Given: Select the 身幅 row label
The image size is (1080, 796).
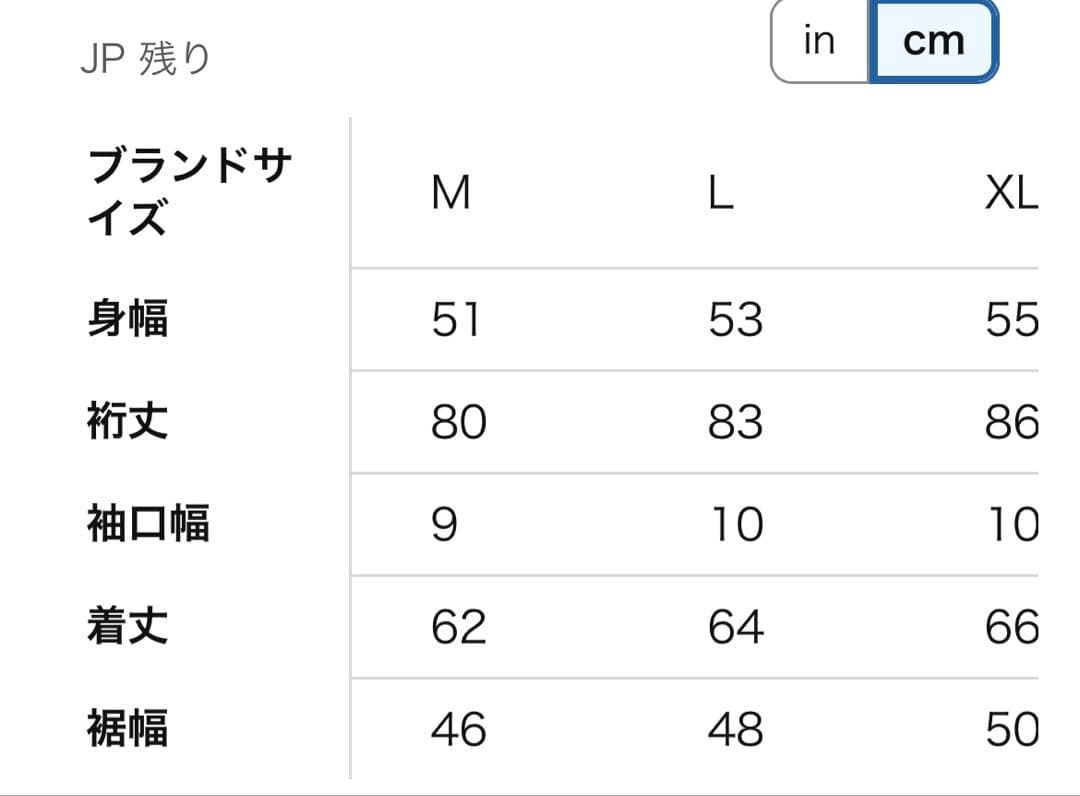Looking at the screenshot, I should (125, 320).
